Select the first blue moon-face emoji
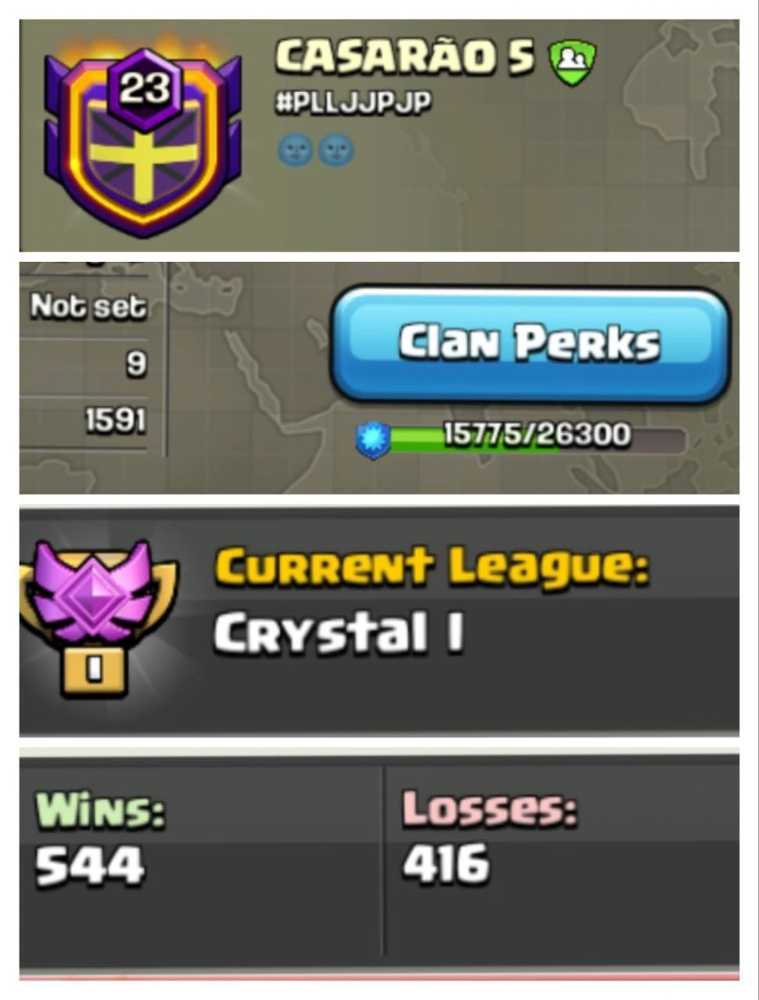759x1000 pixels. (x=295, y=151)
